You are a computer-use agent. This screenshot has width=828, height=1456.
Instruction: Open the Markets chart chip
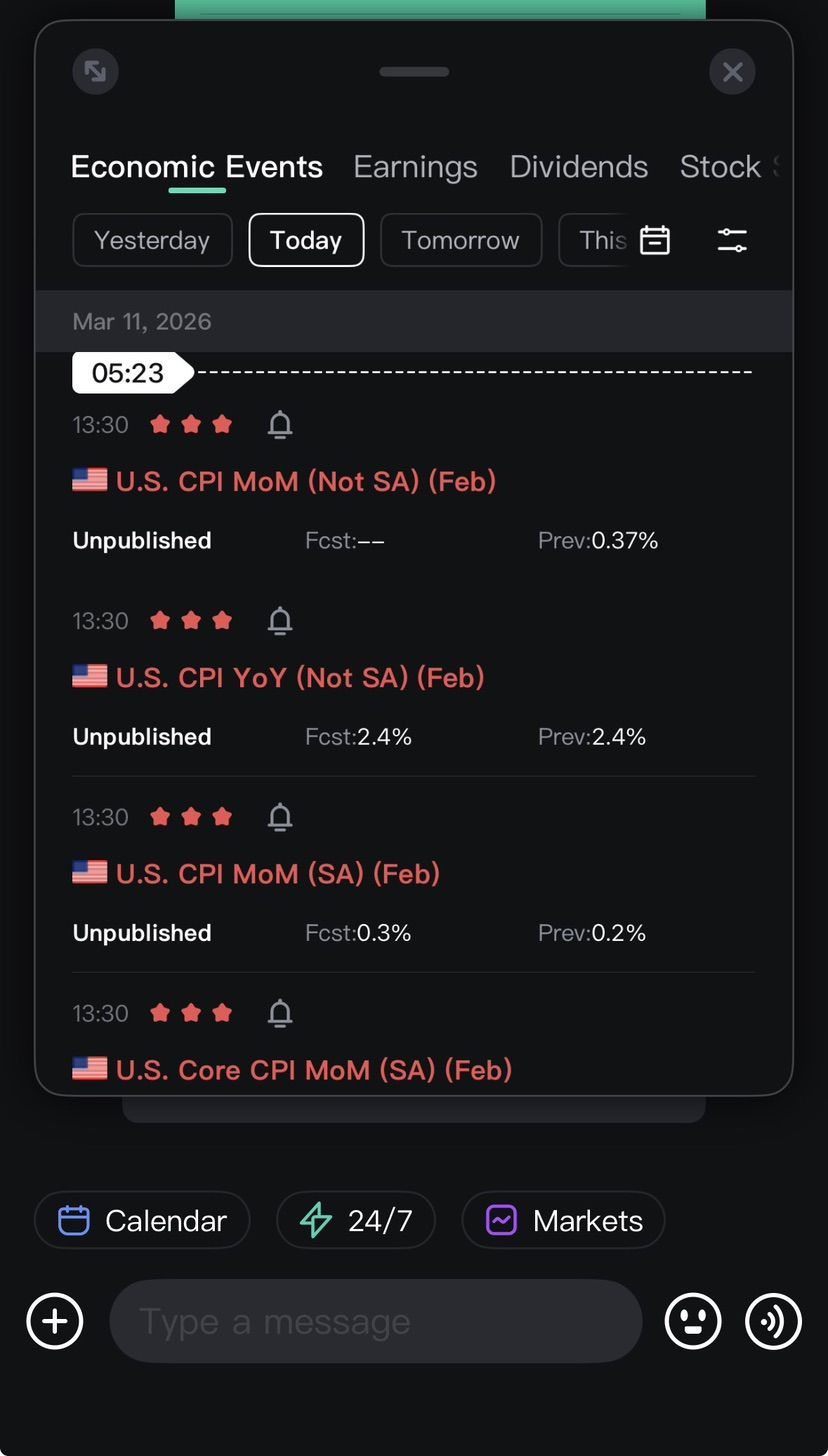pyautogui.click(x=563, y=1220)
